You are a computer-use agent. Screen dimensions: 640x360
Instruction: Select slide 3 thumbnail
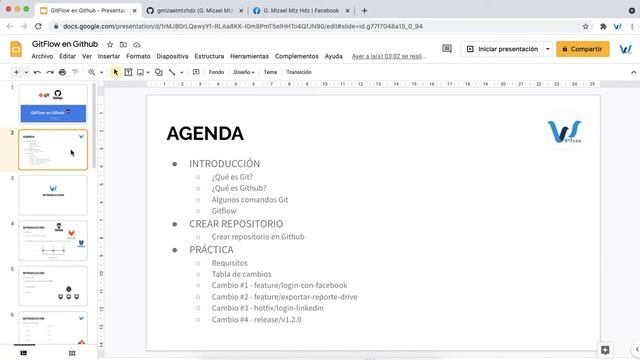(53, 195)
